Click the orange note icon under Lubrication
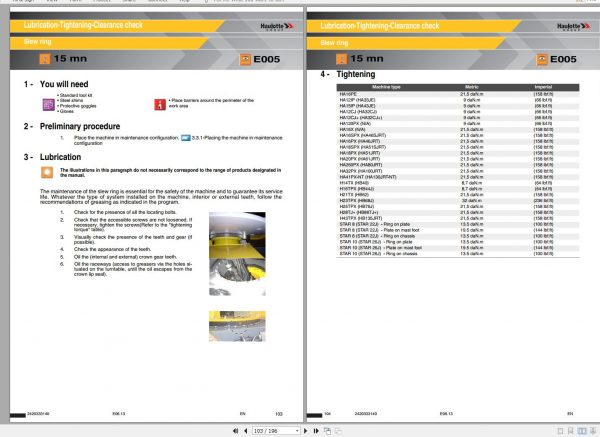Screen dimensions: 600x437 pyautogui.click(x=47, y=172)
